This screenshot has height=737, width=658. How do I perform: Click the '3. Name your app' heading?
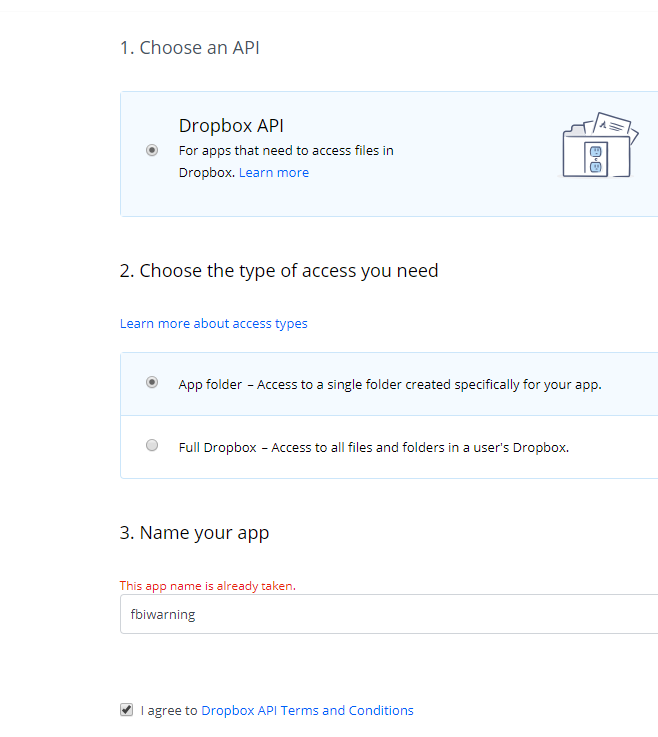click(x=194, y=533)
